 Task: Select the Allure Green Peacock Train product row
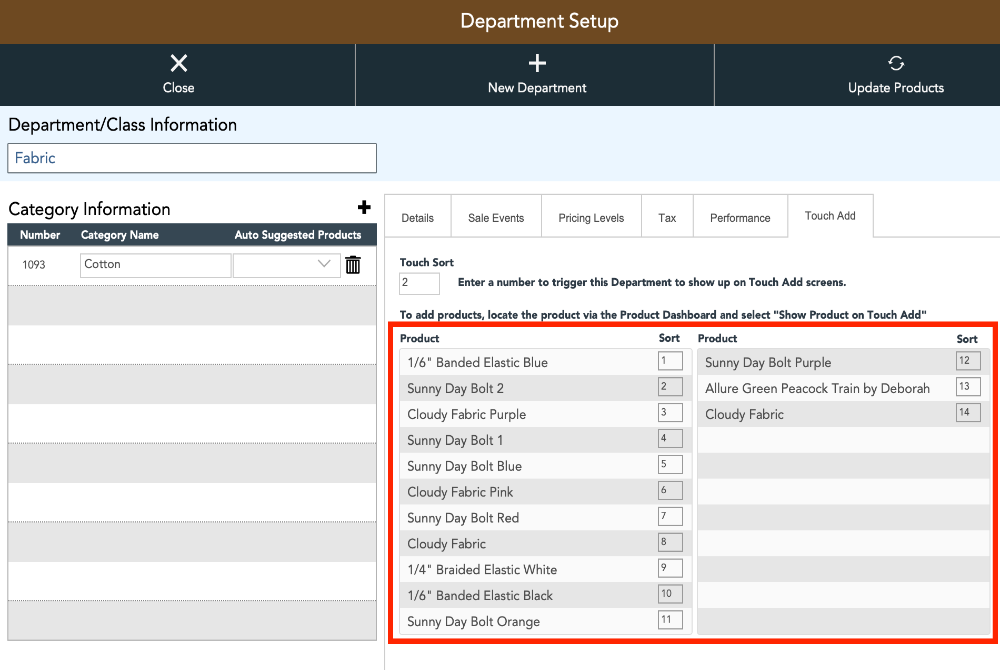pos(843,388)
